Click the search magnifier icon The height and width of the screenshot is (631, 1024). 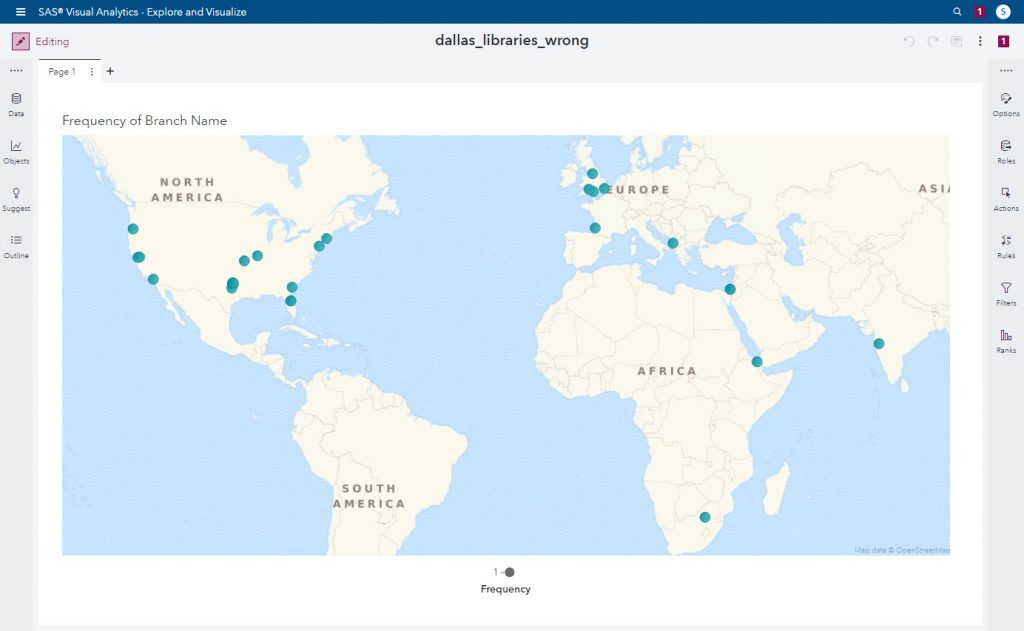click(957, 11)
